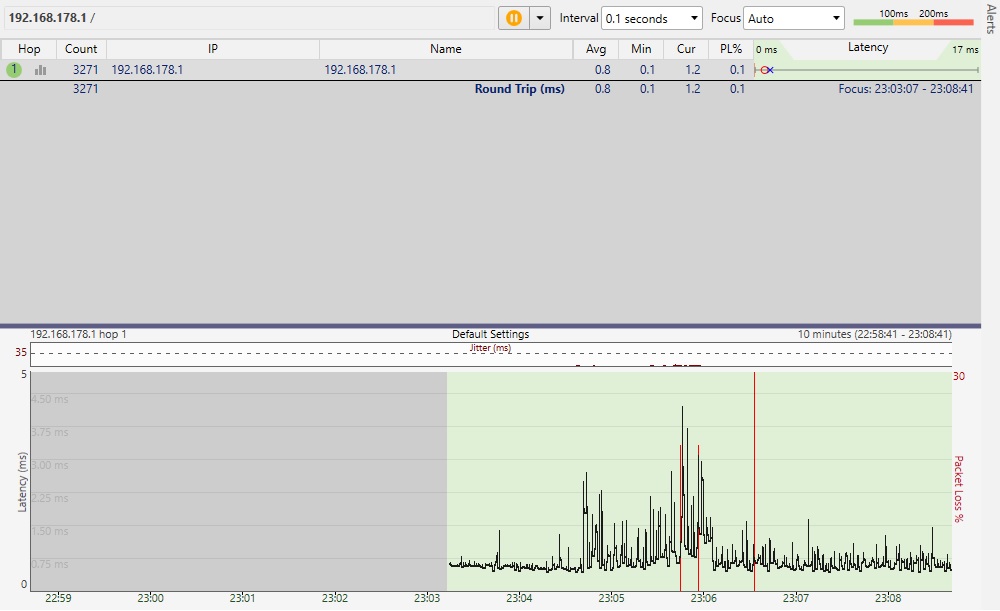Click the Round Trip Count value 3271
Viewport: 1000px width, 611px height.
85,89
